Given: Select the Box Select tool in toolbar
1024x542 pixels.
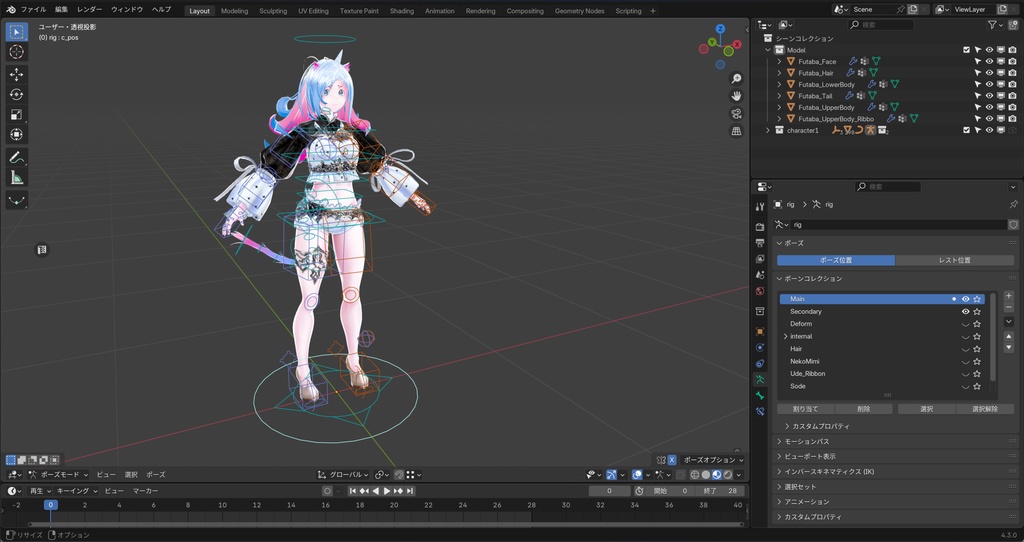Looking at the screenshot, I should click(17, 32).
